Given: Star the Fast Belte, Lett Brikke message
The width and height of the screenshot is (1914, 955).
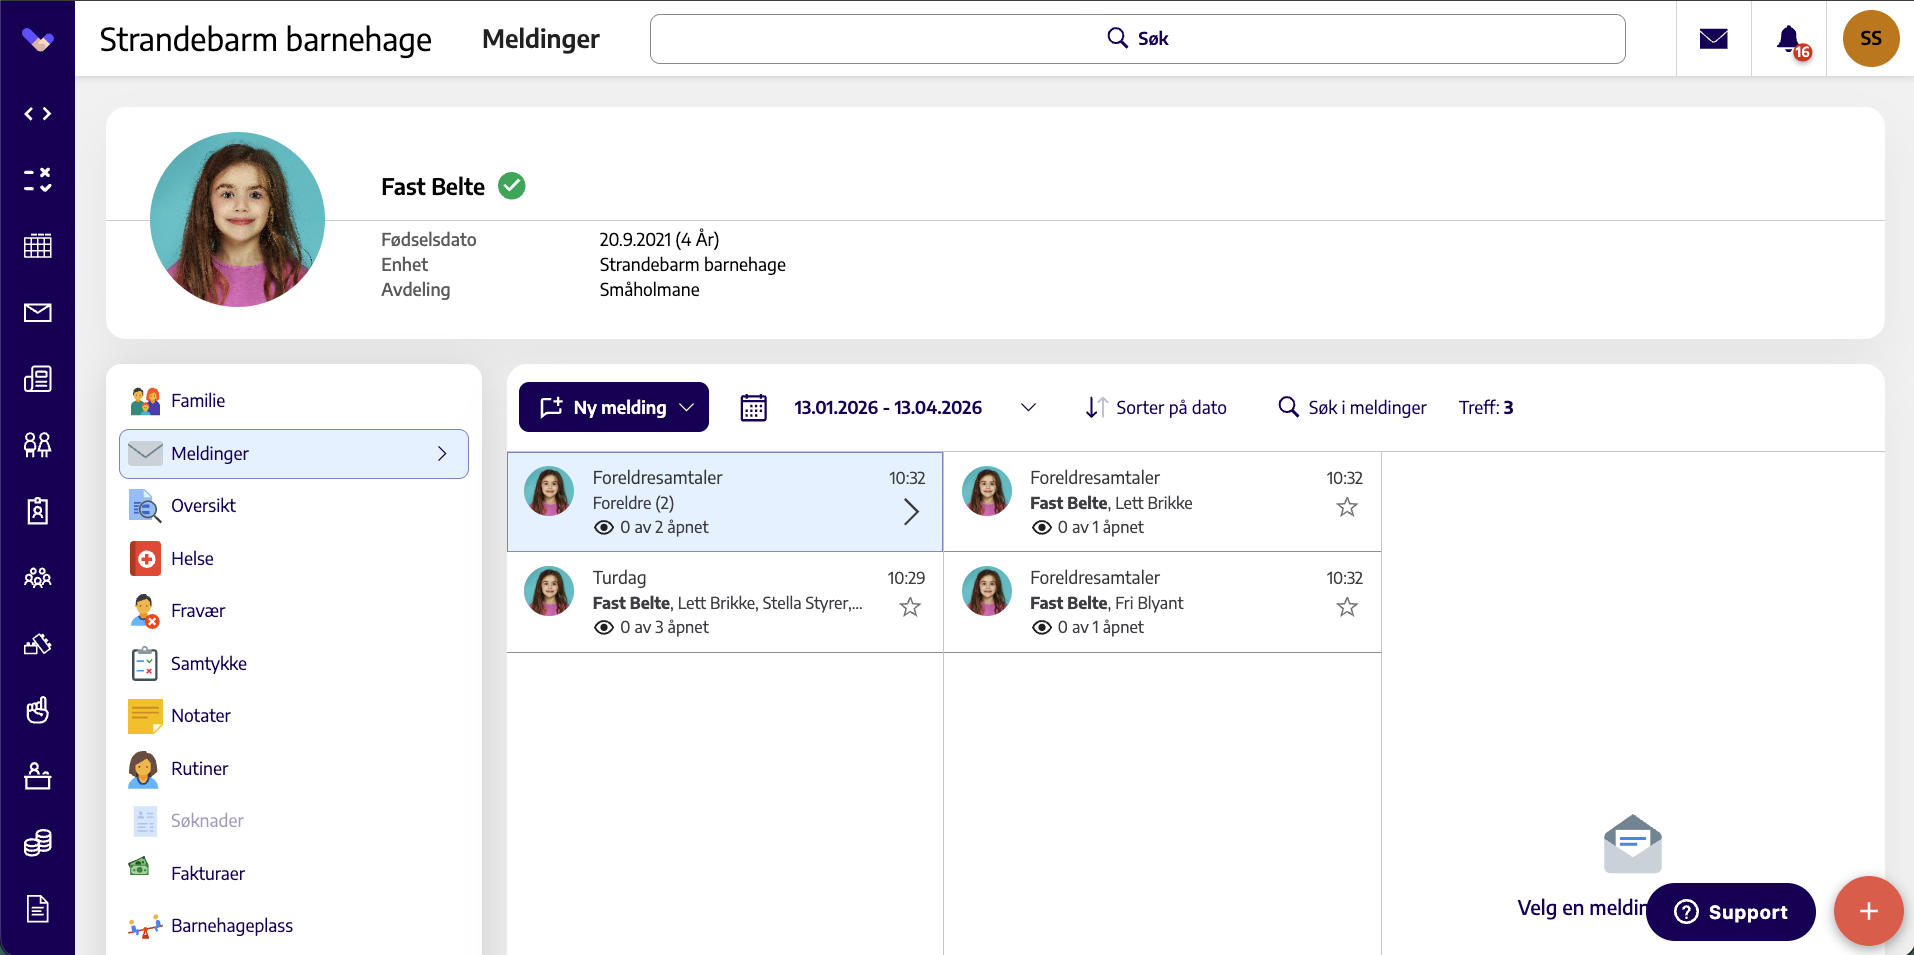Looking at the screenshot, I should pos(1347,507).
